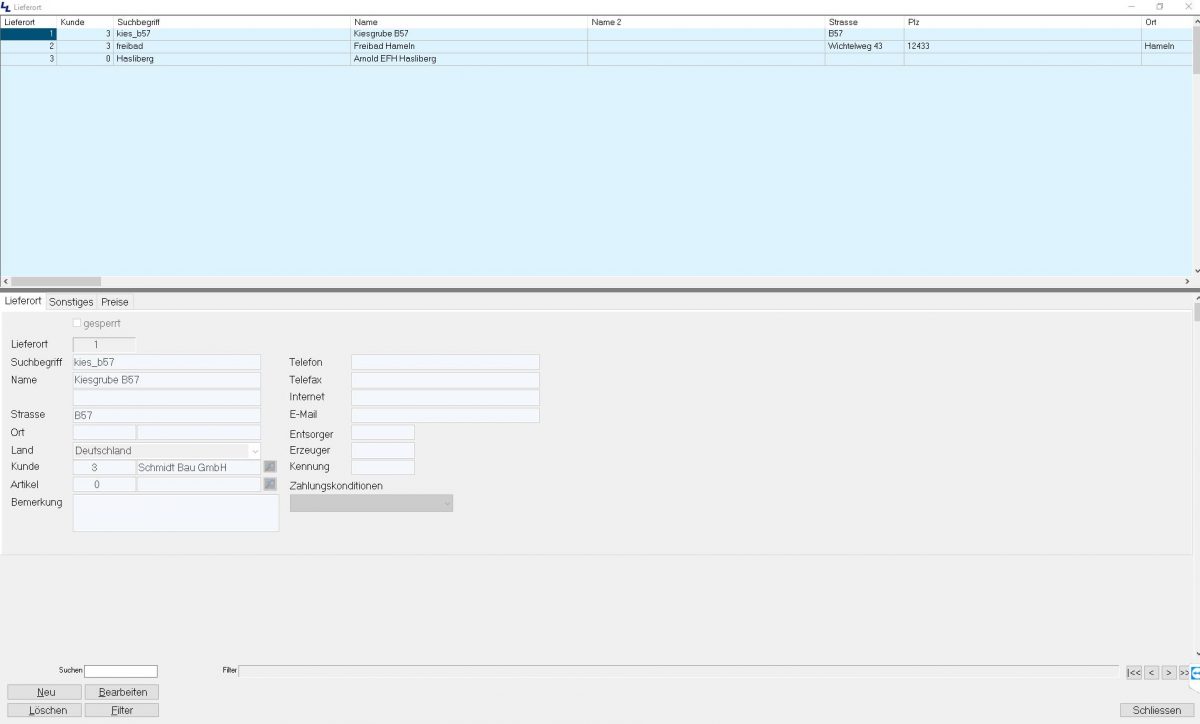Click the Schliessen button

click(x=1156, y=710)
